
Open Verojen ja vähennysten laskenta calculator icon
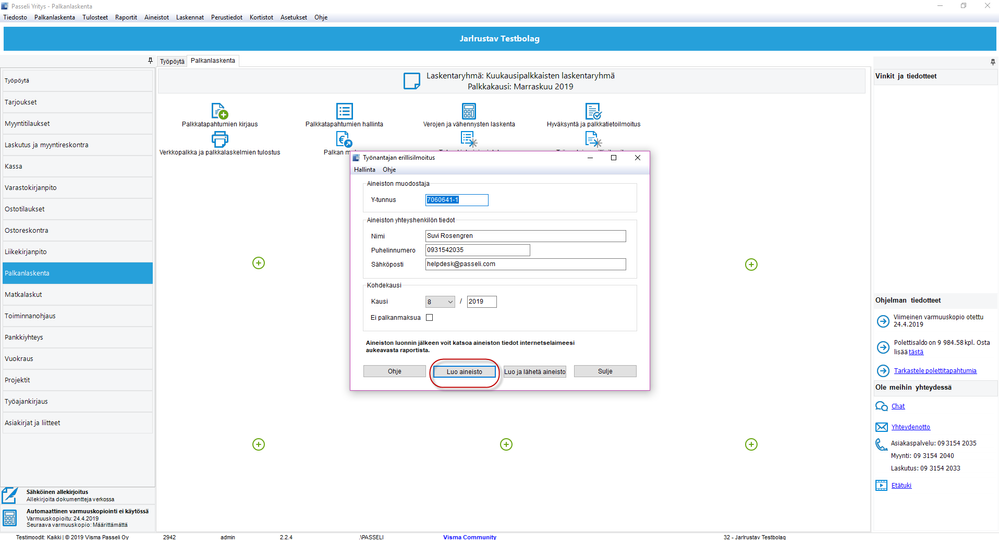click(469, 111)
